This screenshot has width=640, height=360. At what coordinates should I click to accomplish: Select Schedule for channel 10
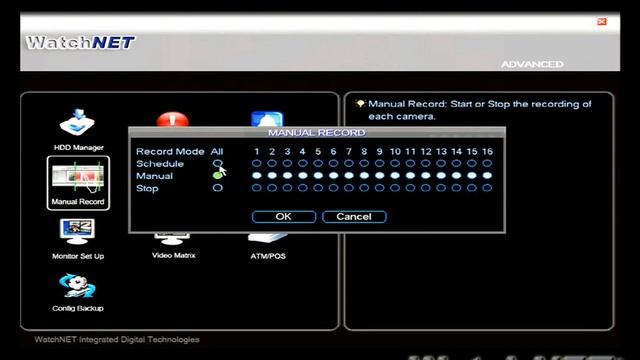click(395, 163)
